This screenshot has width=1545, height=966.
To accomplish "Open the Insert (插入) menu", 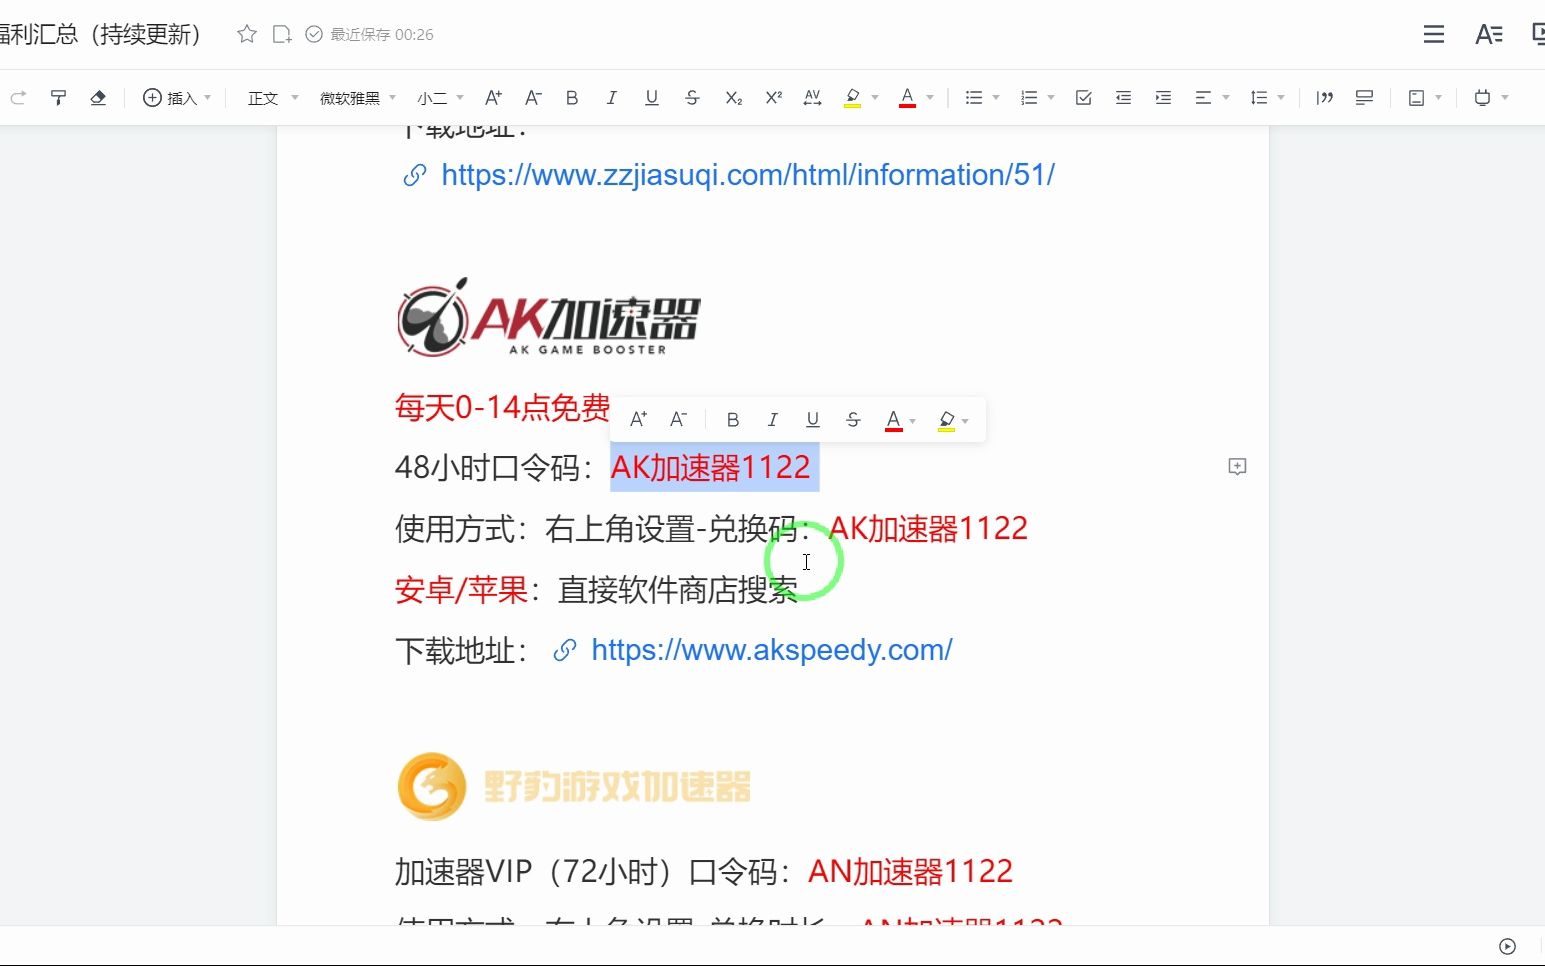I will click(x=177, y=98).
